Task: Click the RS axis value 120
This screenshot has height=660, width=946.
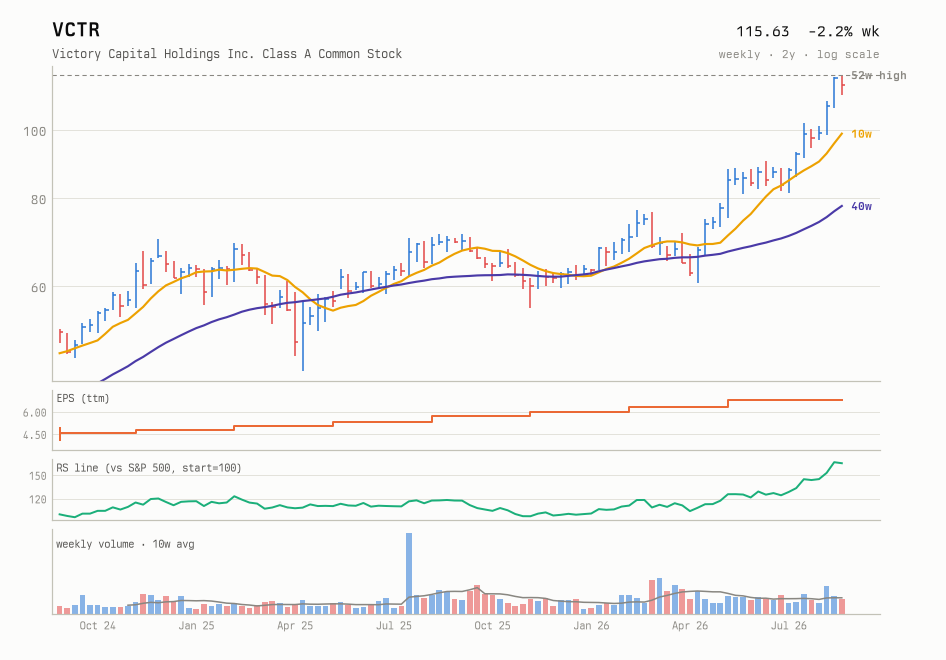Action: 37,500
